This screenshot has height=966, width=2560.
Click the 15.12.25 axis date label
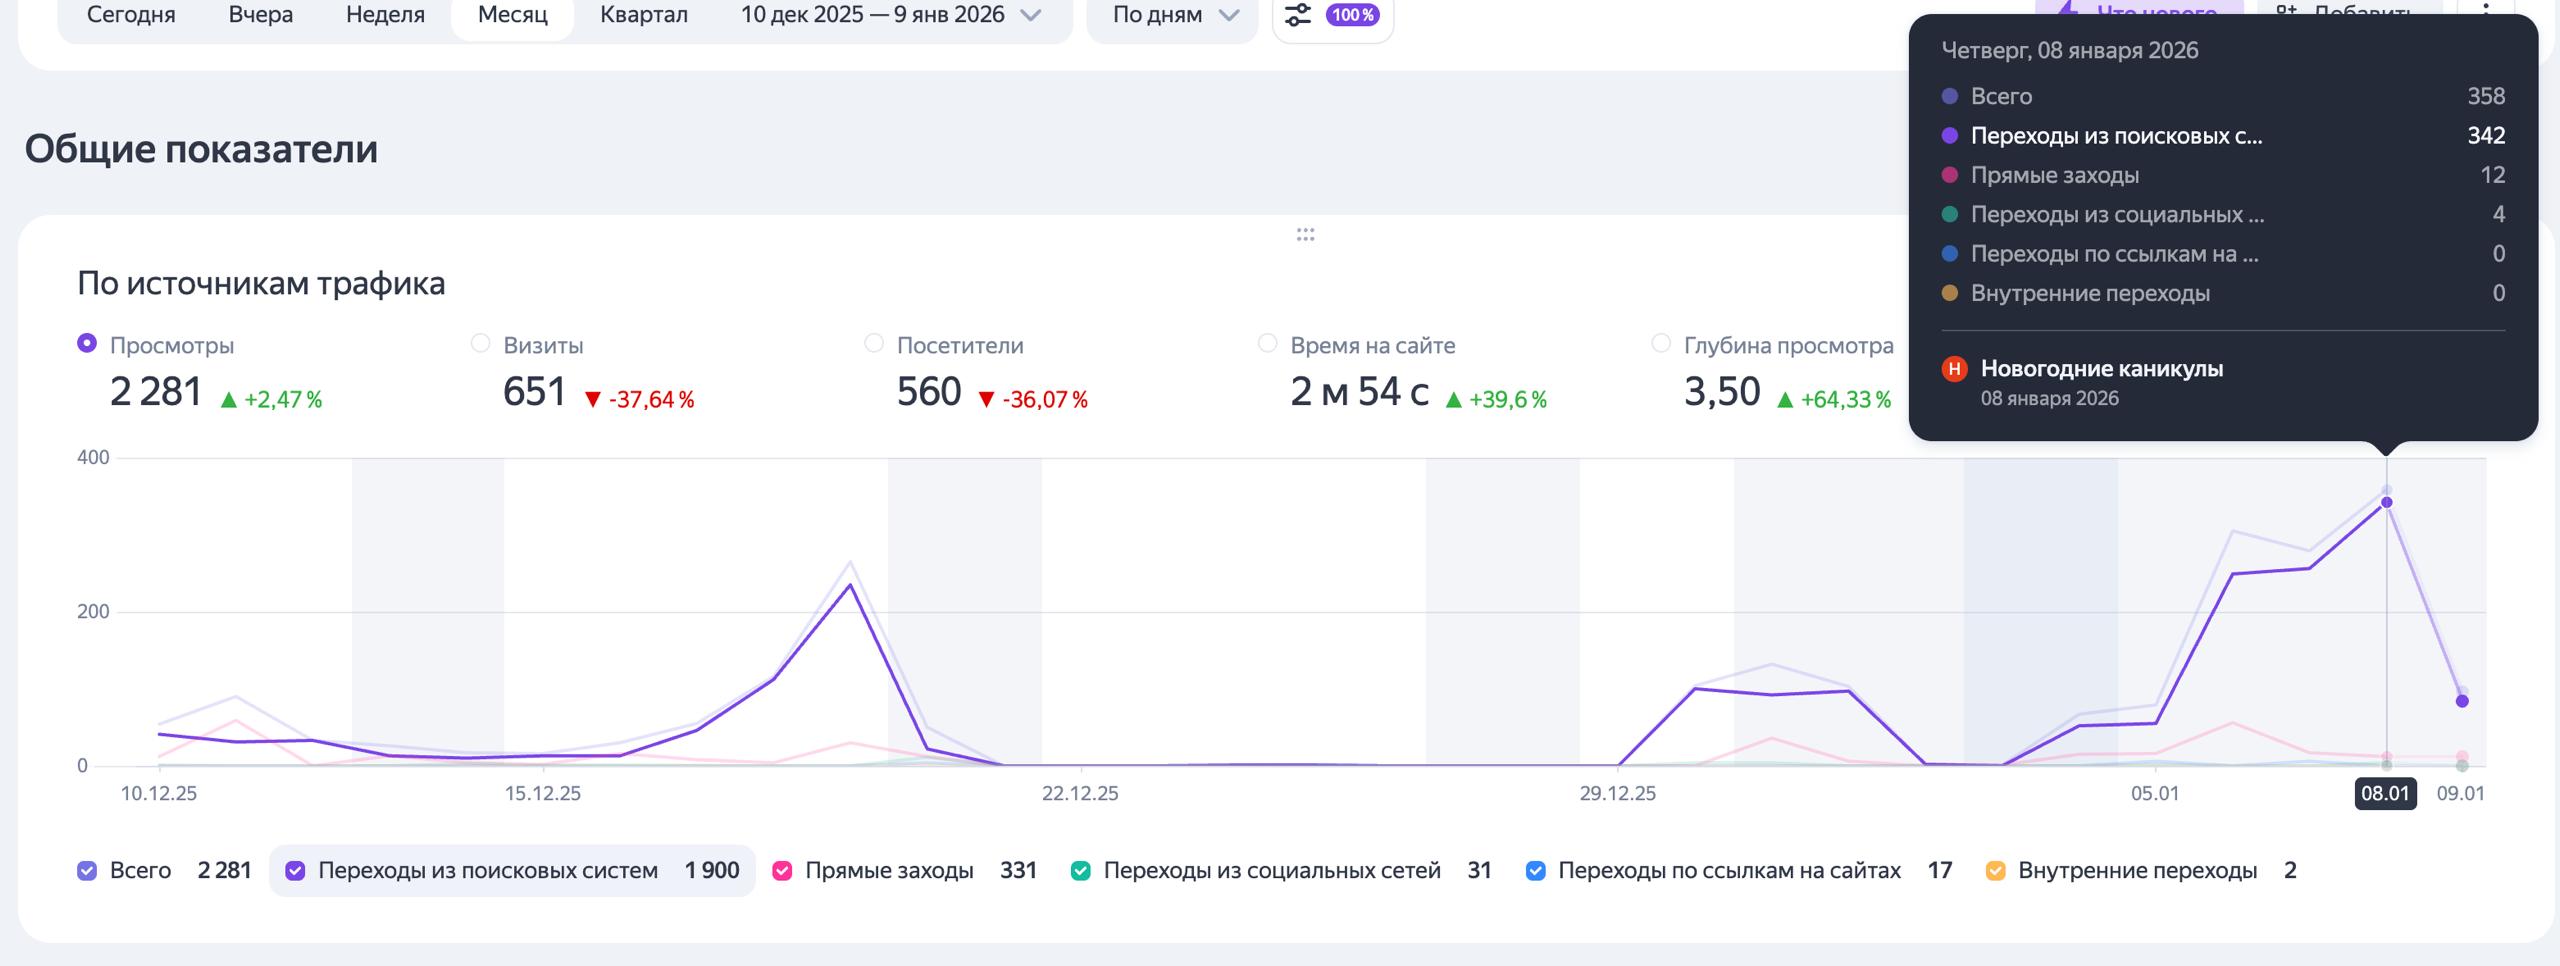tap(543, 794)
